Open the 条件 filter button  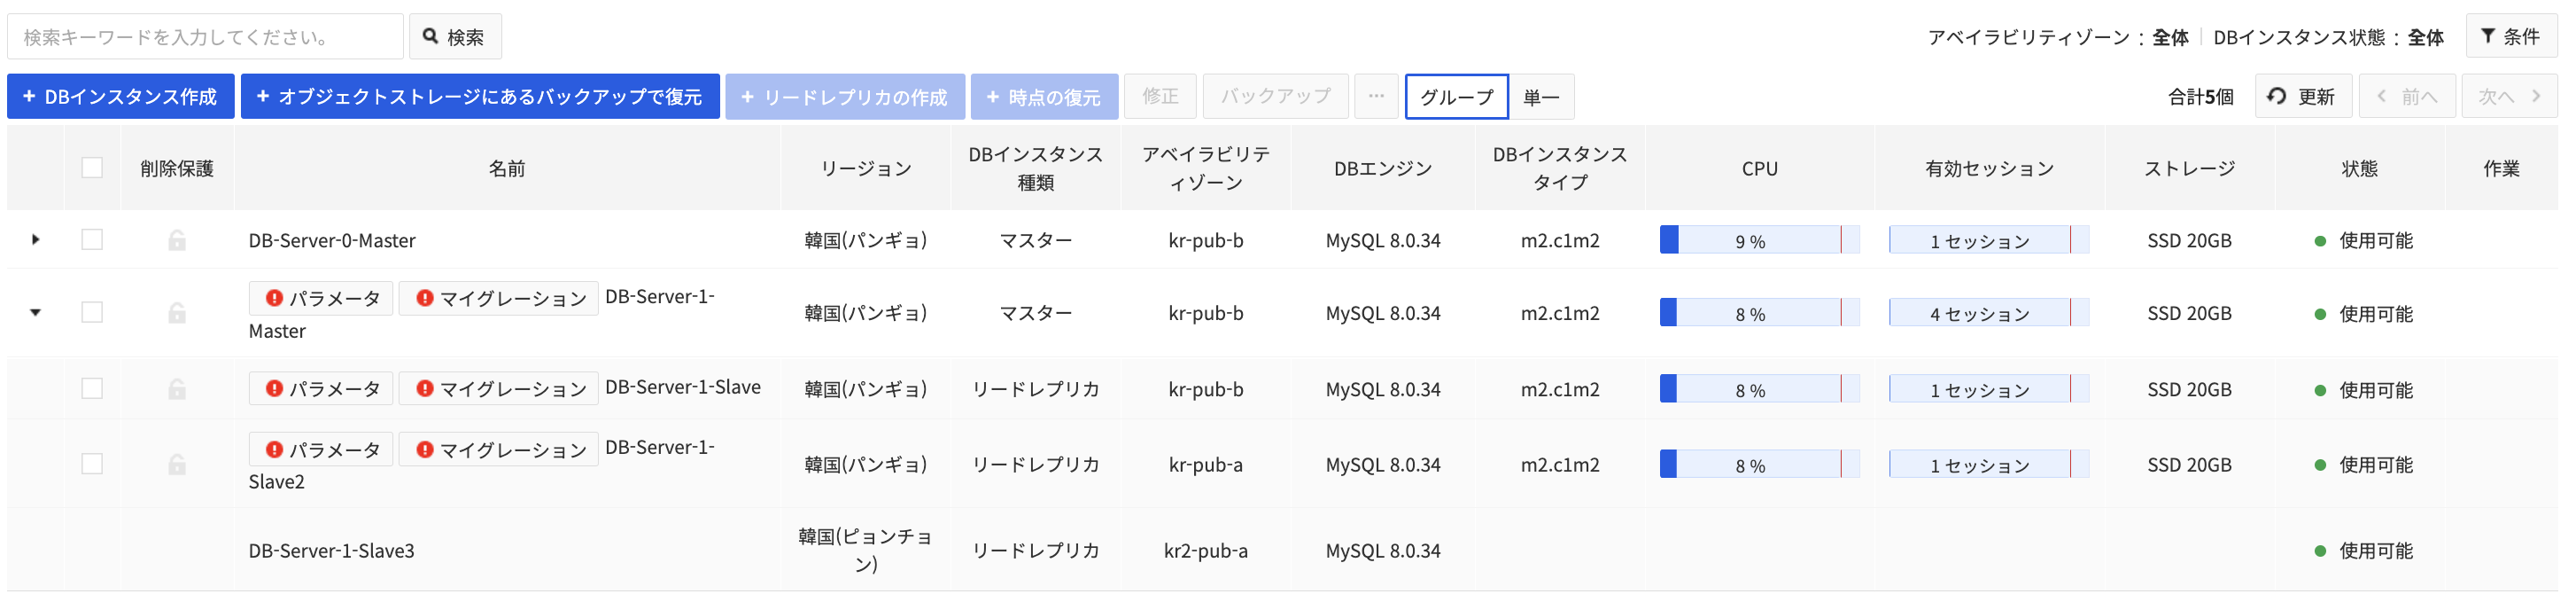point(2511,37)
